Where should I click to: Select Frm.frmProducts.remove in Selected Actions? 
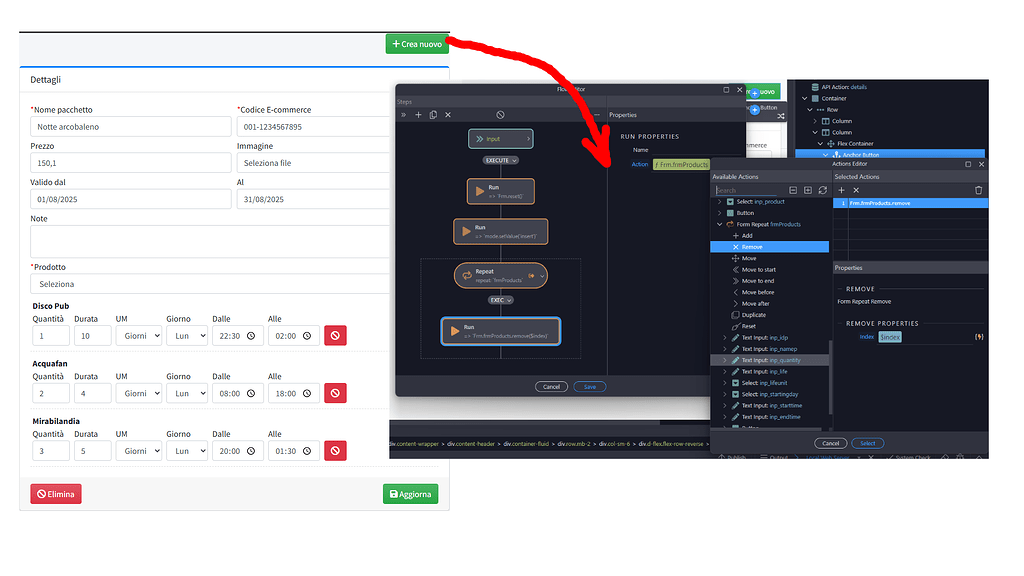click(x=910, y=203)
